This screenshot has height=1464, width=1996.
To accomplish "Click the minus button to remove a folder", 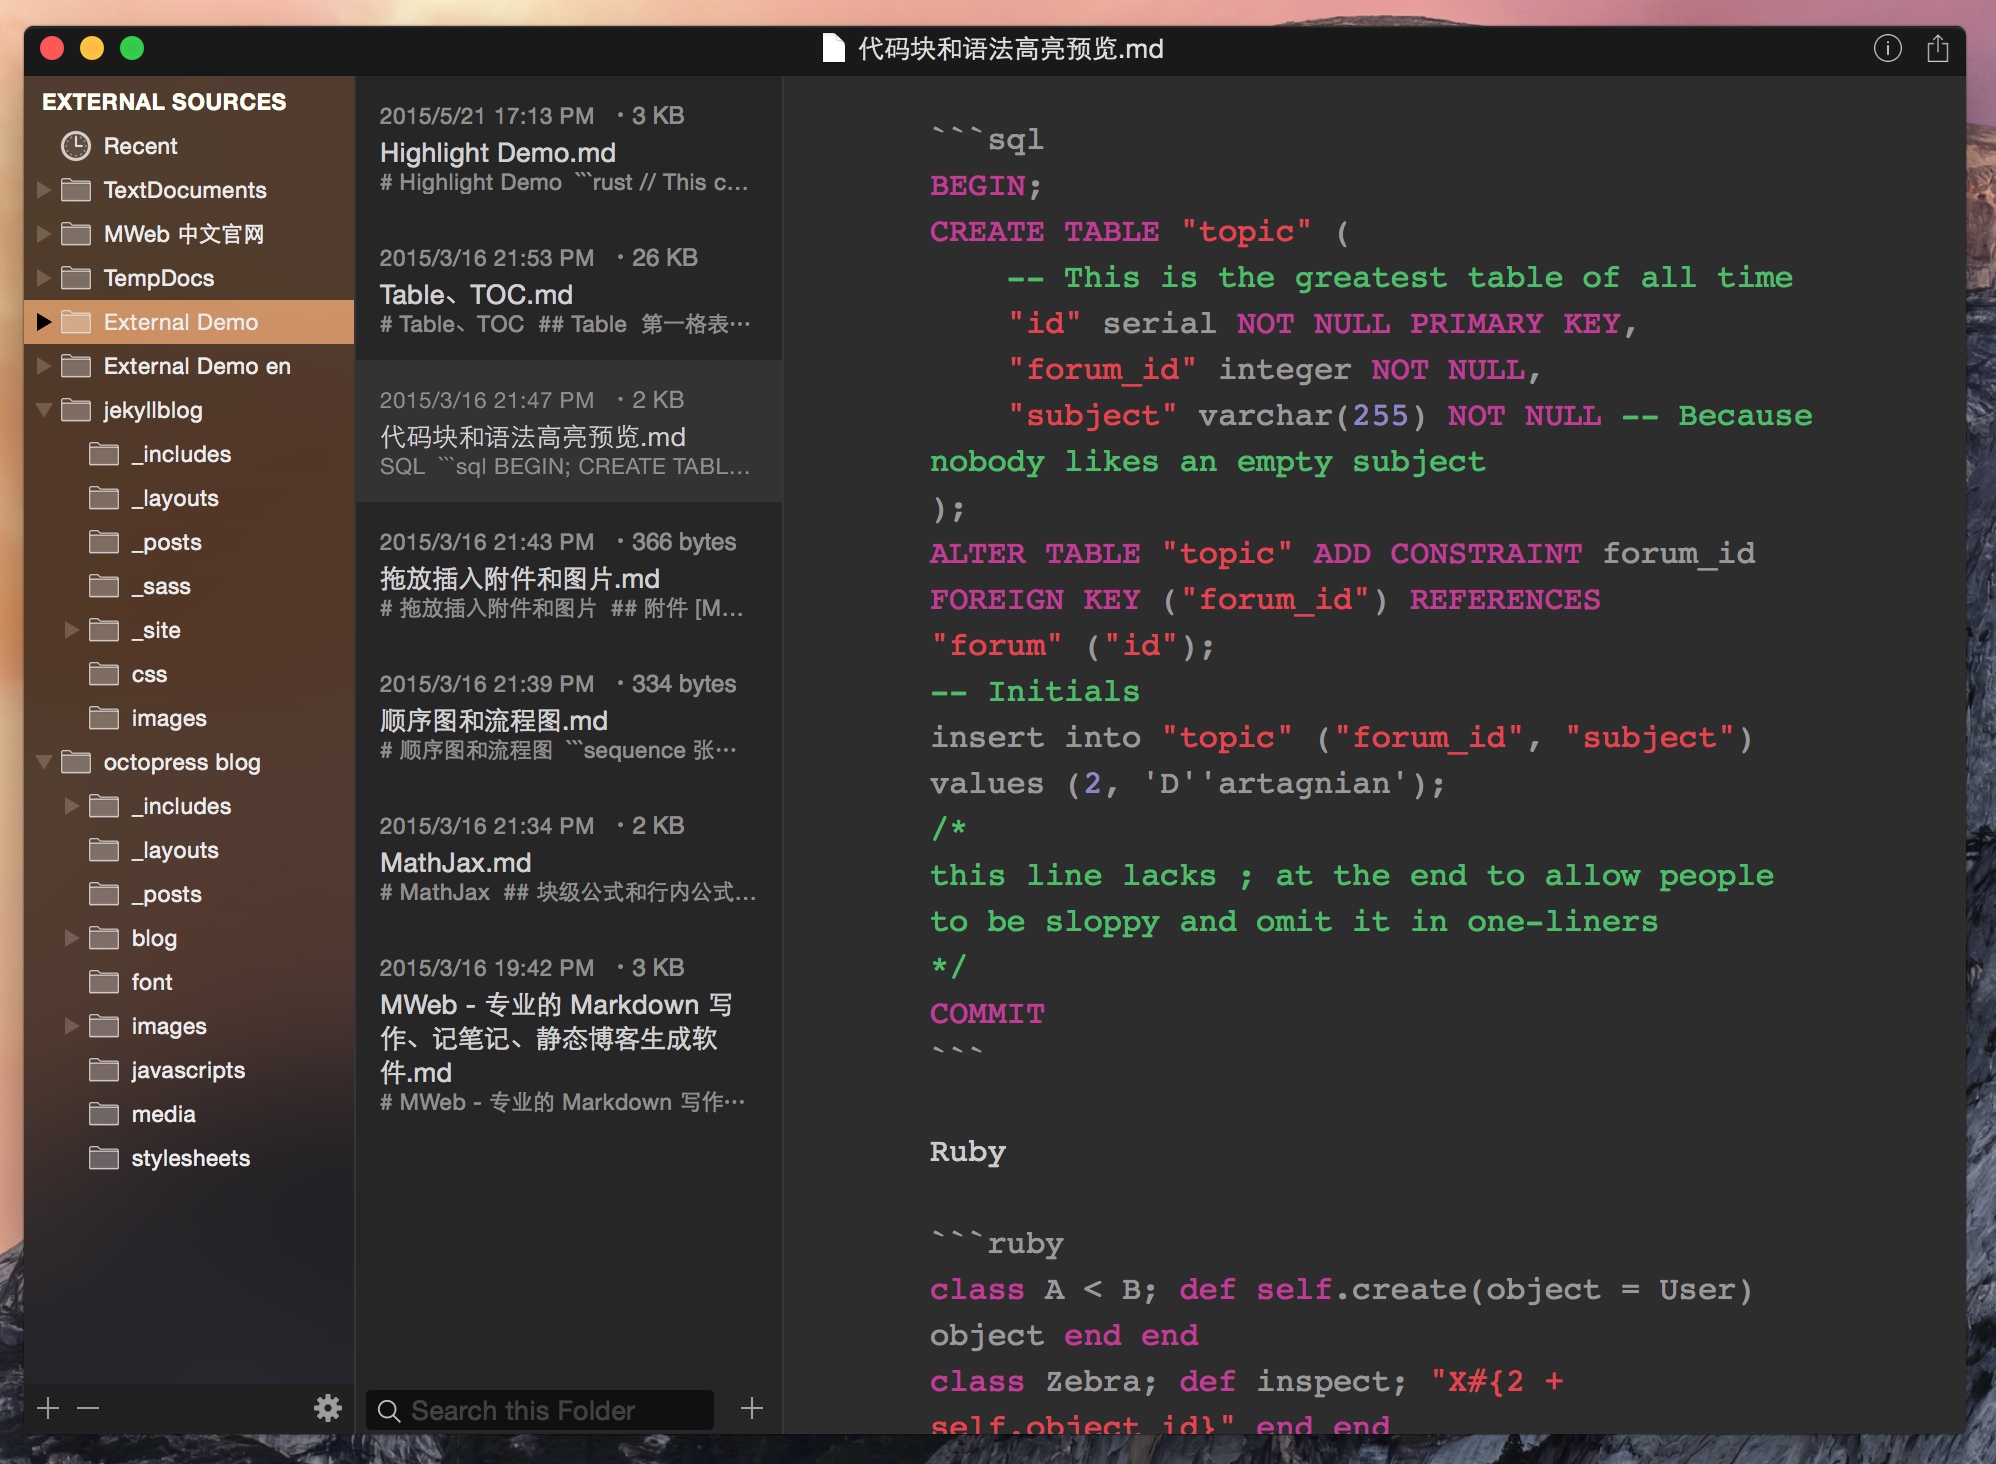I will point(88,1408).
